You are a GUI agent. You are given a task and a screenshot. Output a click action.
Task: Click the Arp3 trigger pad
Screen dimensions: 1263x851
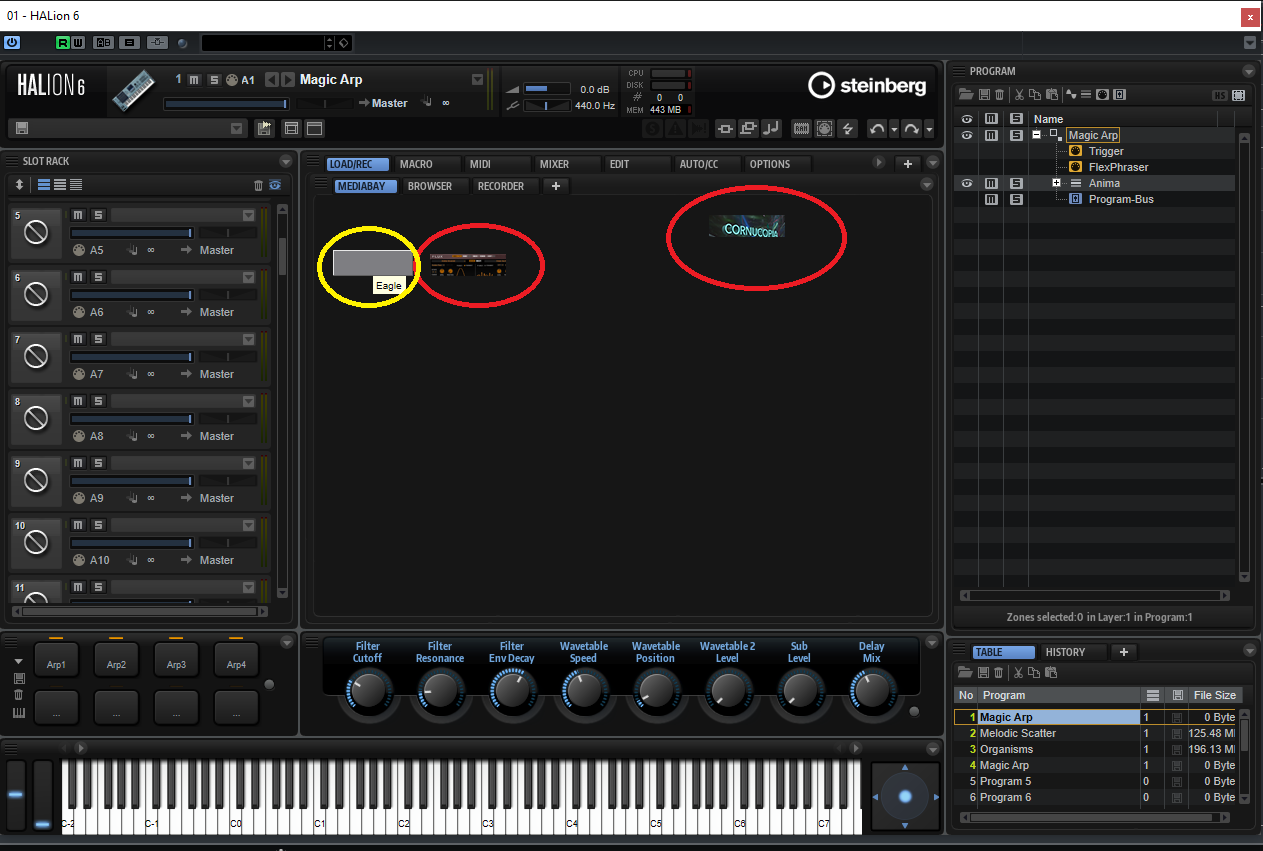(x=176, y=660)
